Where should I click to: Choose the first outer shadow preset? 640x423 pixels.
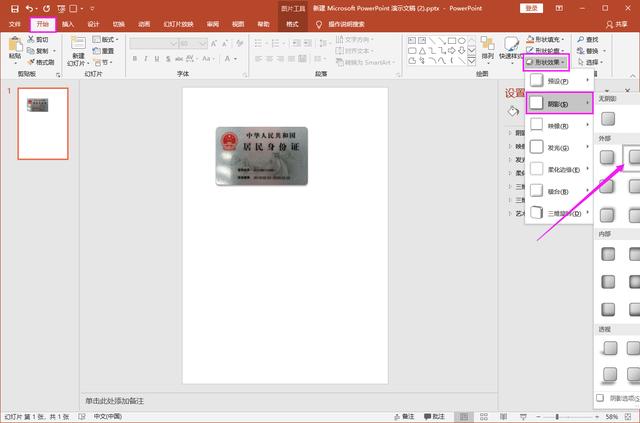click(608, 157)
